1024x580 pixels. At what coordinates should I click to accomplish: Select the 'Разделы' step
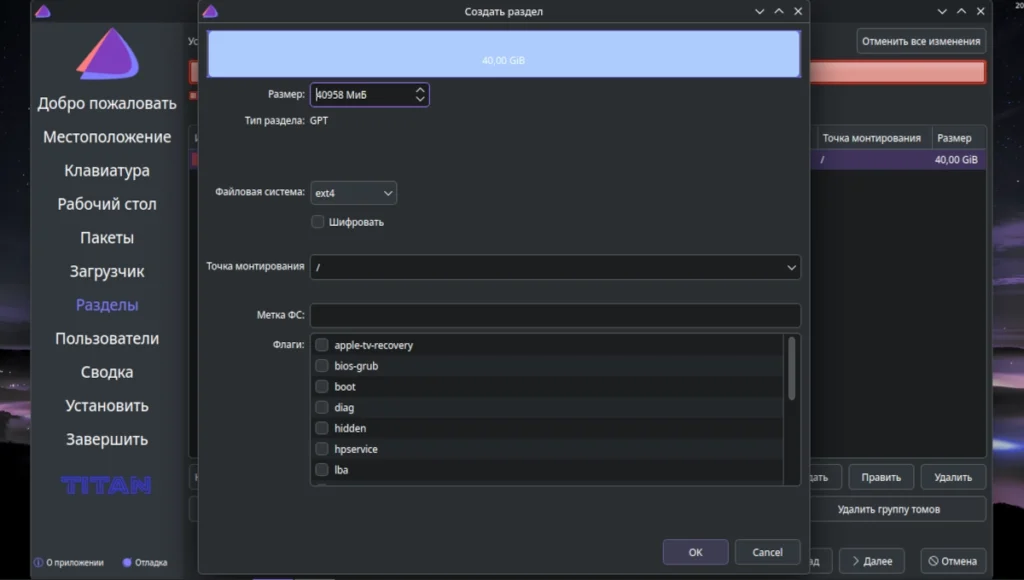click(x=107, y=305)
